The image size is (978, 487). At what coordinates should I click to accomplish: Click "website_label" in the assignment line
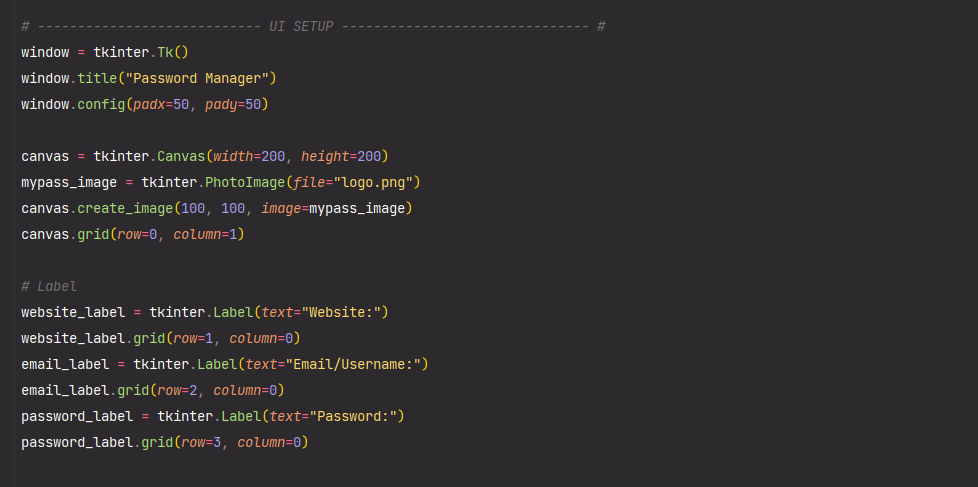[x=73, y=312]
